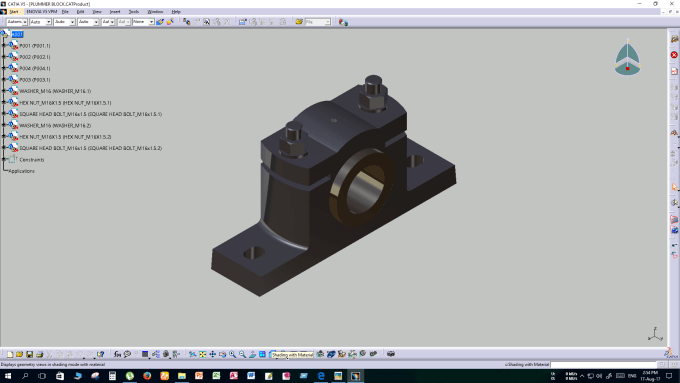680x383 pixels.
Task: Open the Insert menu
Action: (115, 12)
